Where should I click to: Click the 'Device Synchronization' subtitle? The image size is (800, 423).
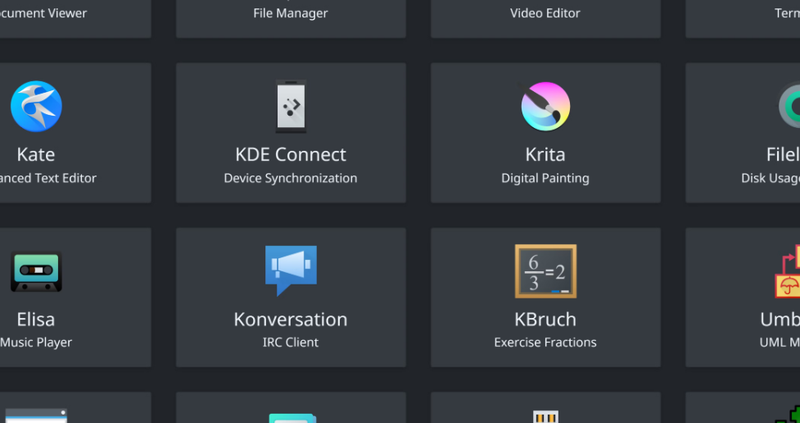coord(291,178)
